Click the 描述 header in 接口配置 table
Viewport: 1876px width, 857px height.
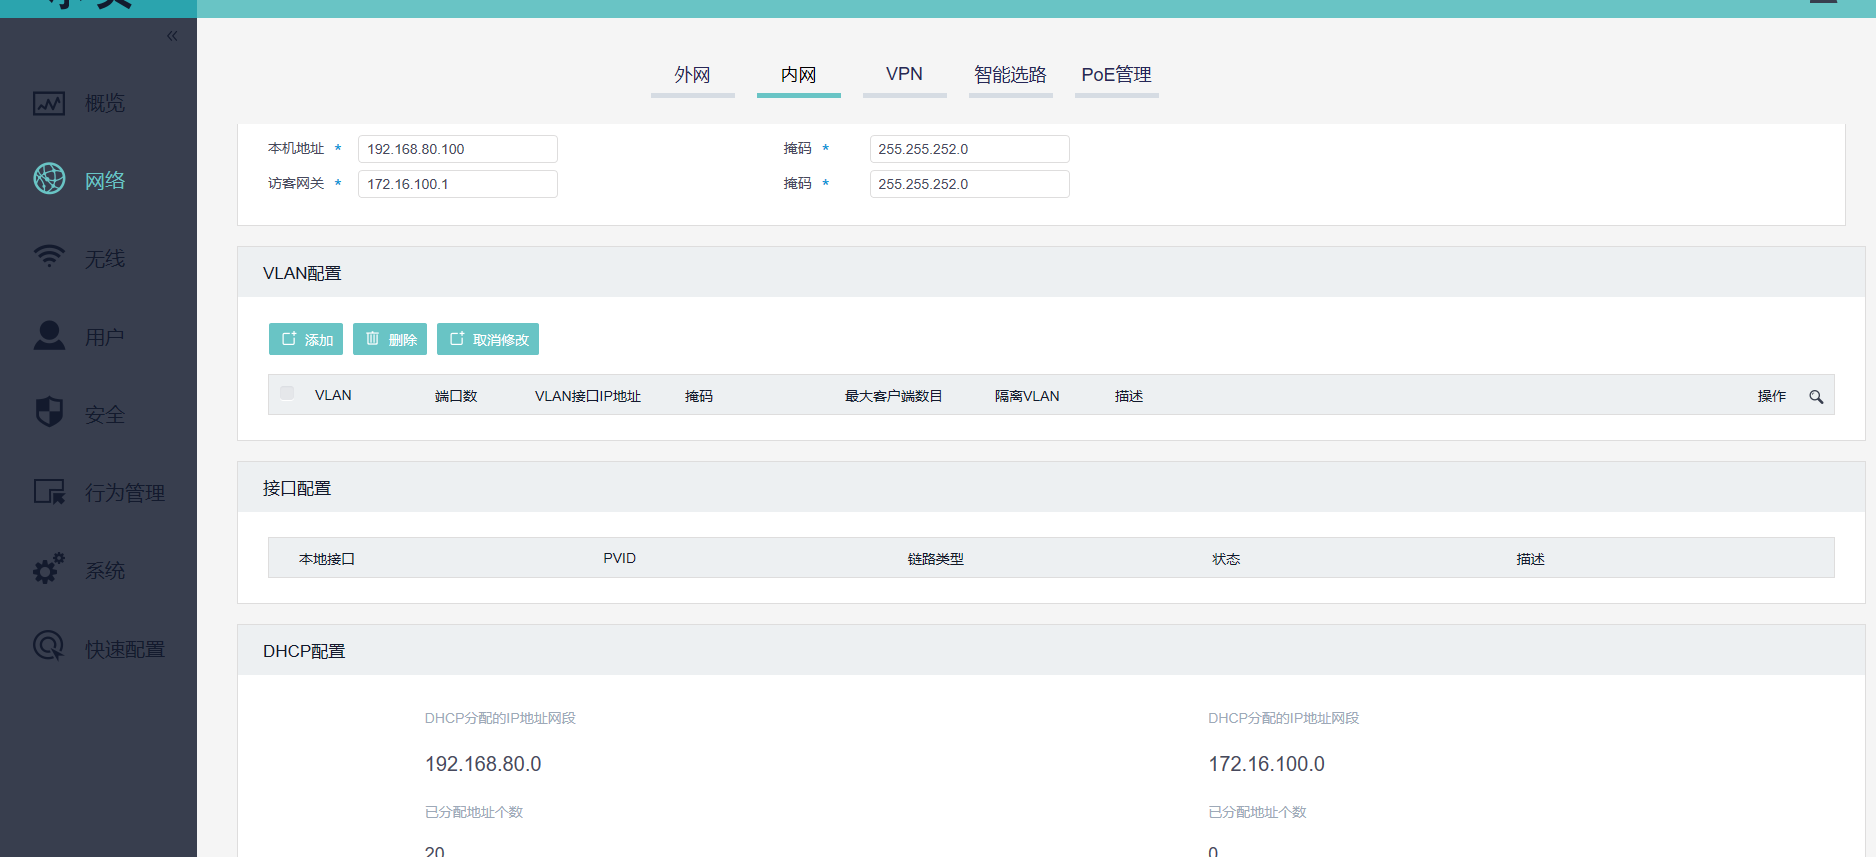tap(1530, 559)
